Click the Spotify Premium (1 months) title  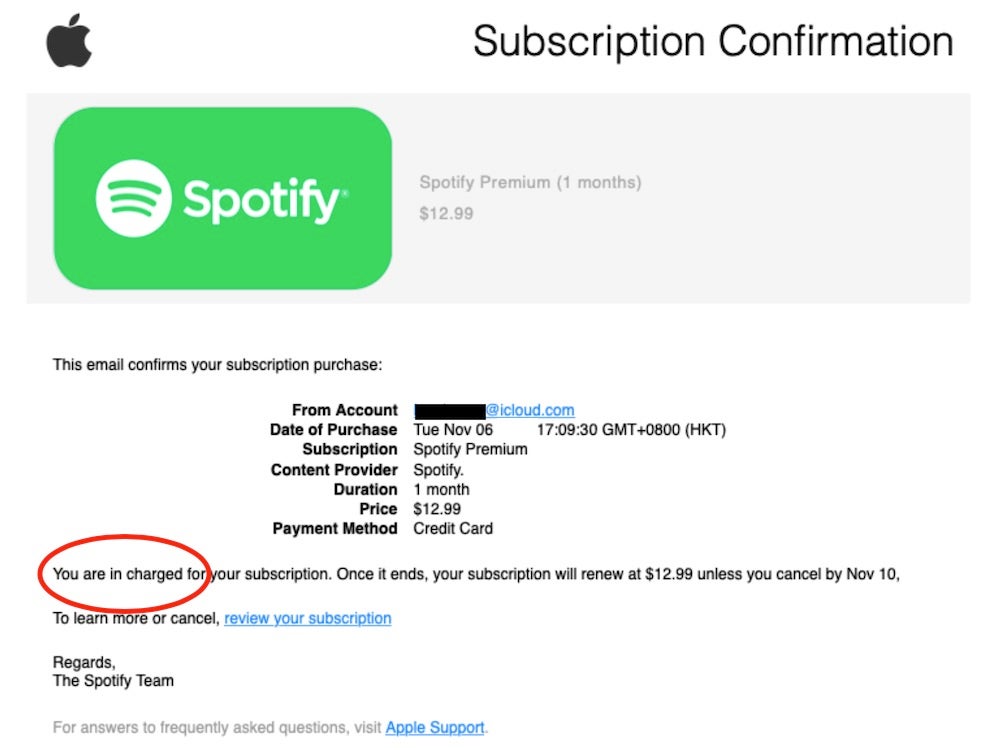pos(530,182)
